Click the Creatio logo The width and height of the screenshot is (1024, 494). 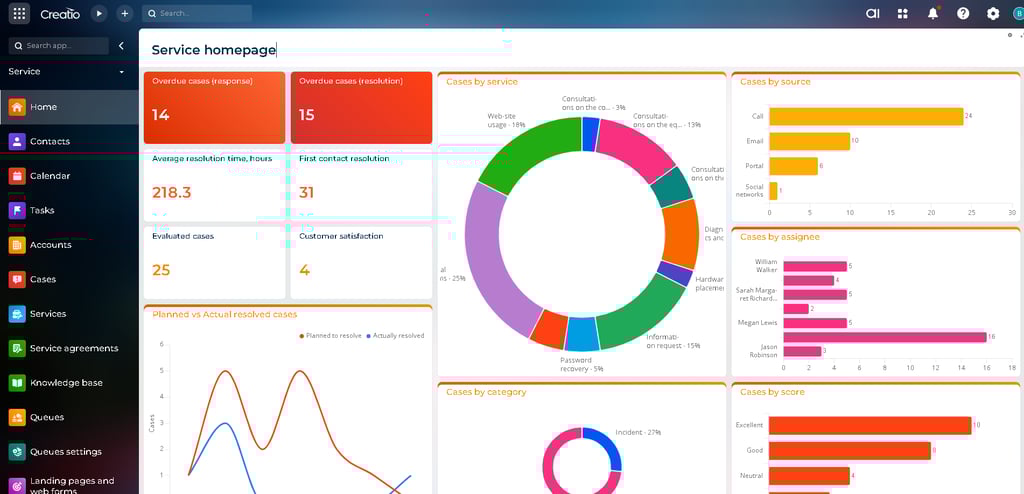pyautogui.click(x=60, y=14)
